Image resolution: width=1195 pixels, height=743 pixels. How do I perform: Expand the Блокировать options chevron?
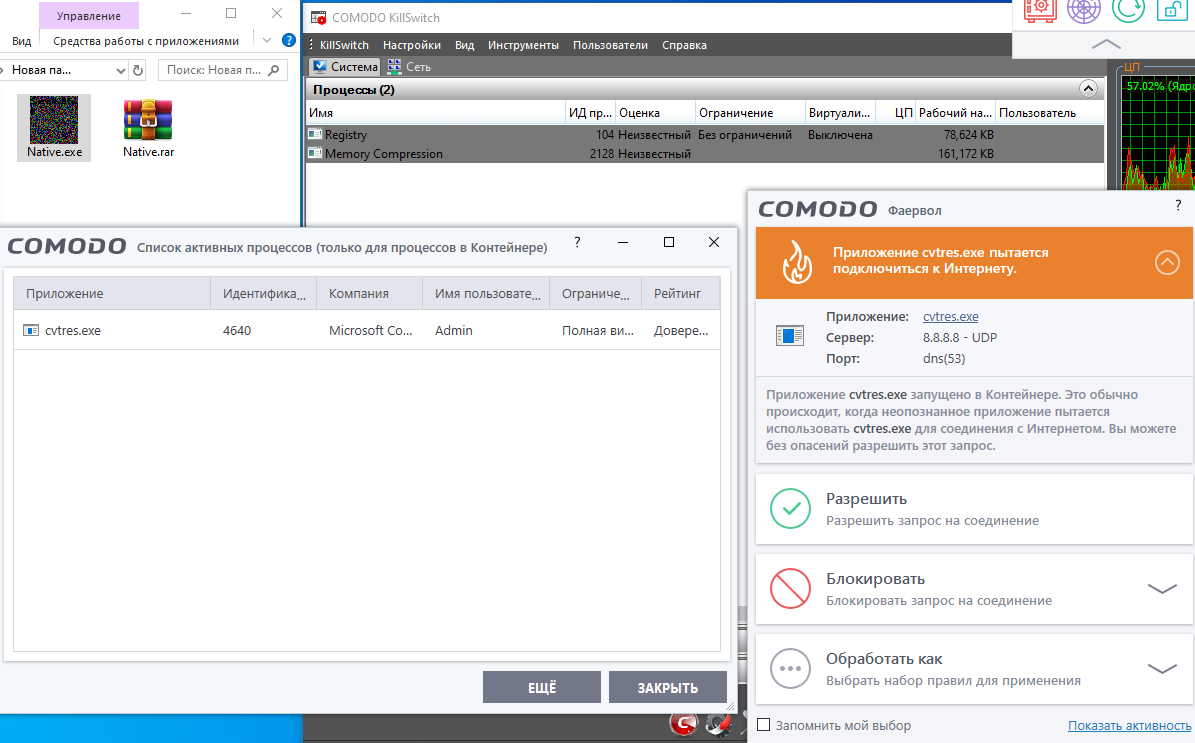1162,589
